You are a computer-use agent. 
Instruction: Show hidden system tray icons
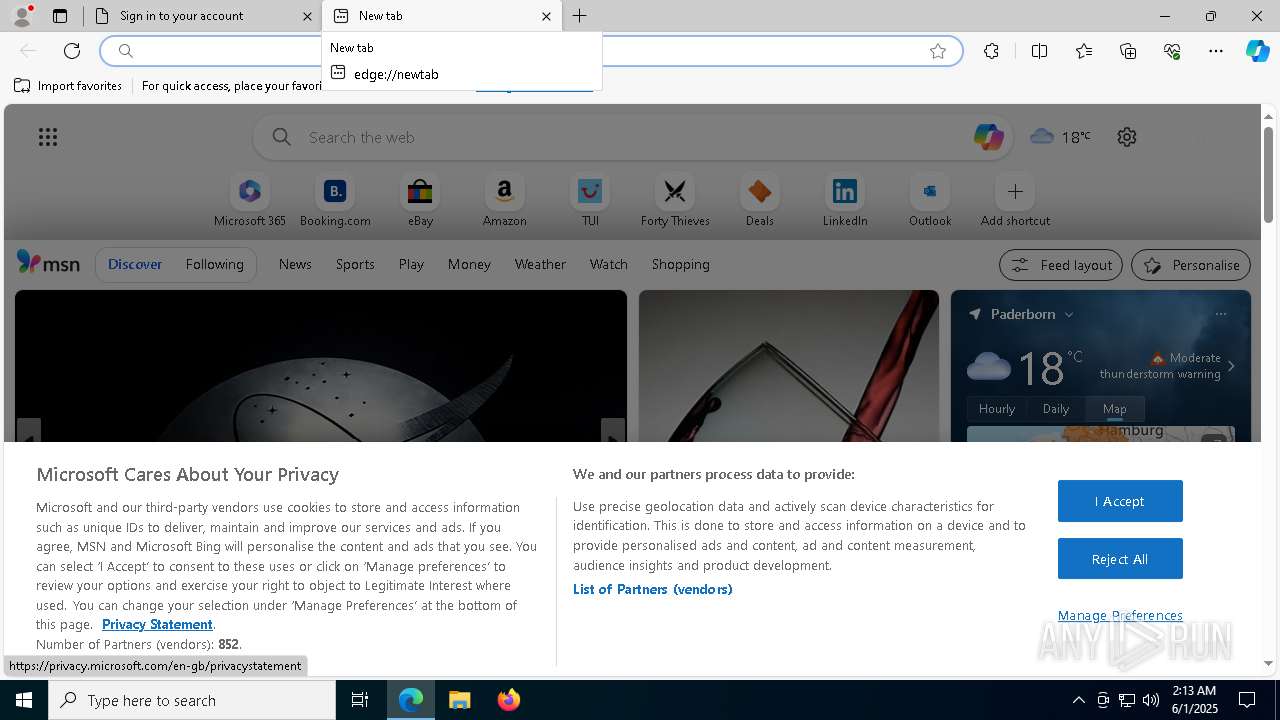1078,700
